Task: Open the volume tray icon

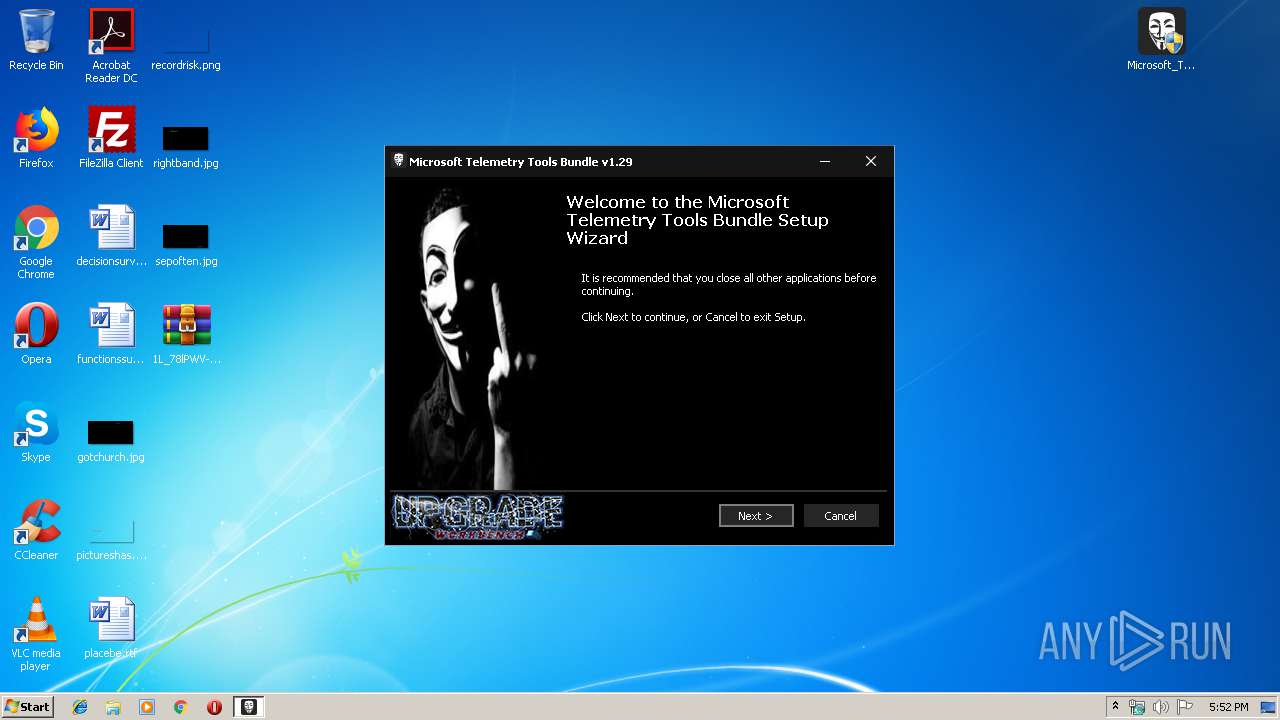Action: [1161, 707]
